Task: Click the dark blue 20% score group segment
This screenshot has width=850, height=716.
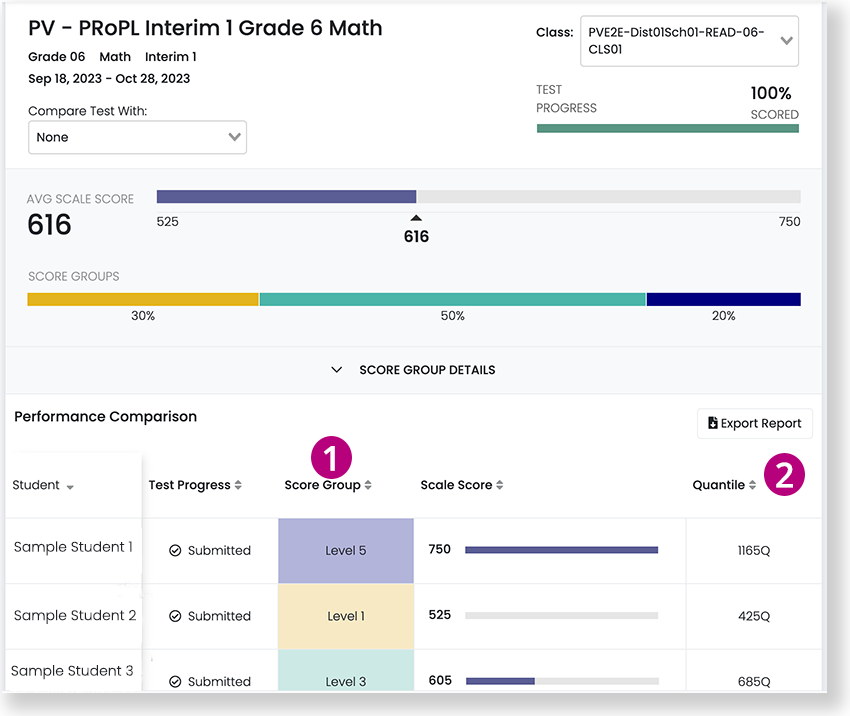Action: (723, 299)
